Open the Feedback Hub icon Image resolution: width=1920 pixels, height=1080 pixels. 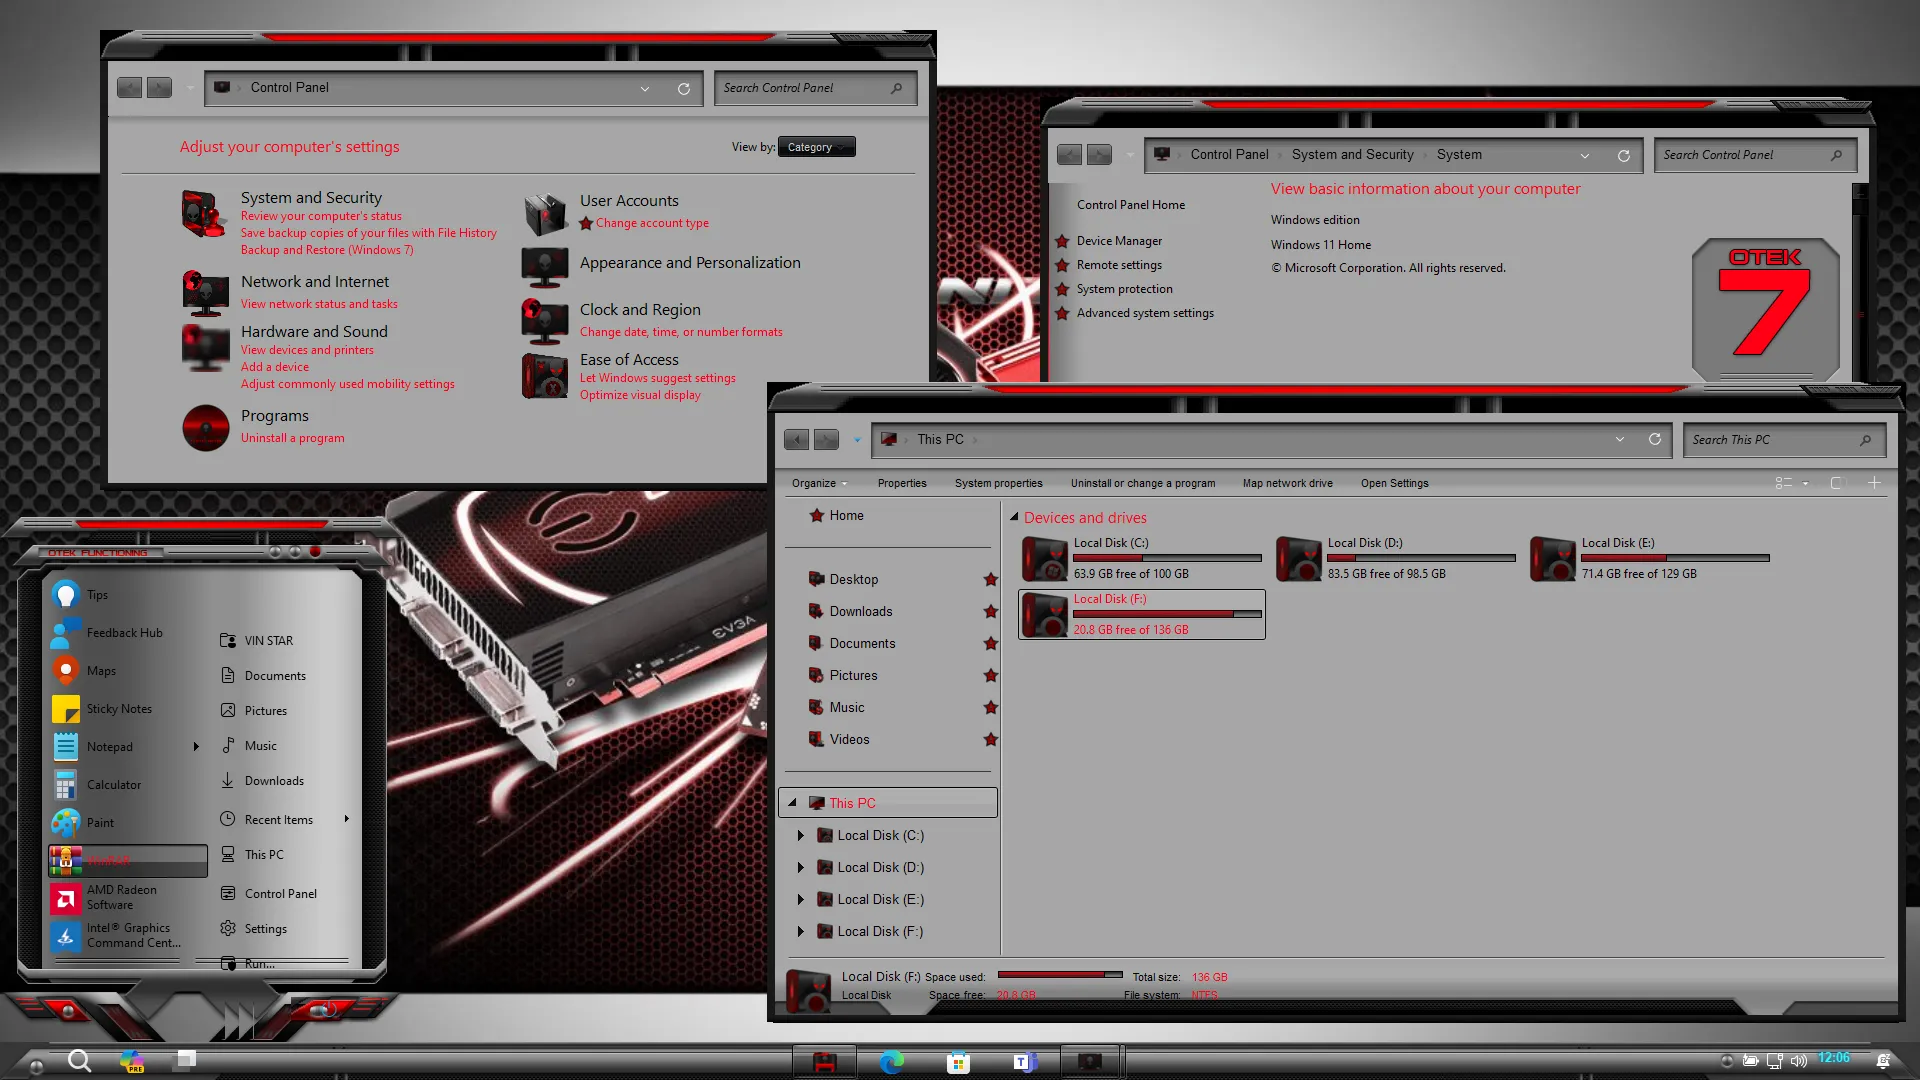(66, 632)
